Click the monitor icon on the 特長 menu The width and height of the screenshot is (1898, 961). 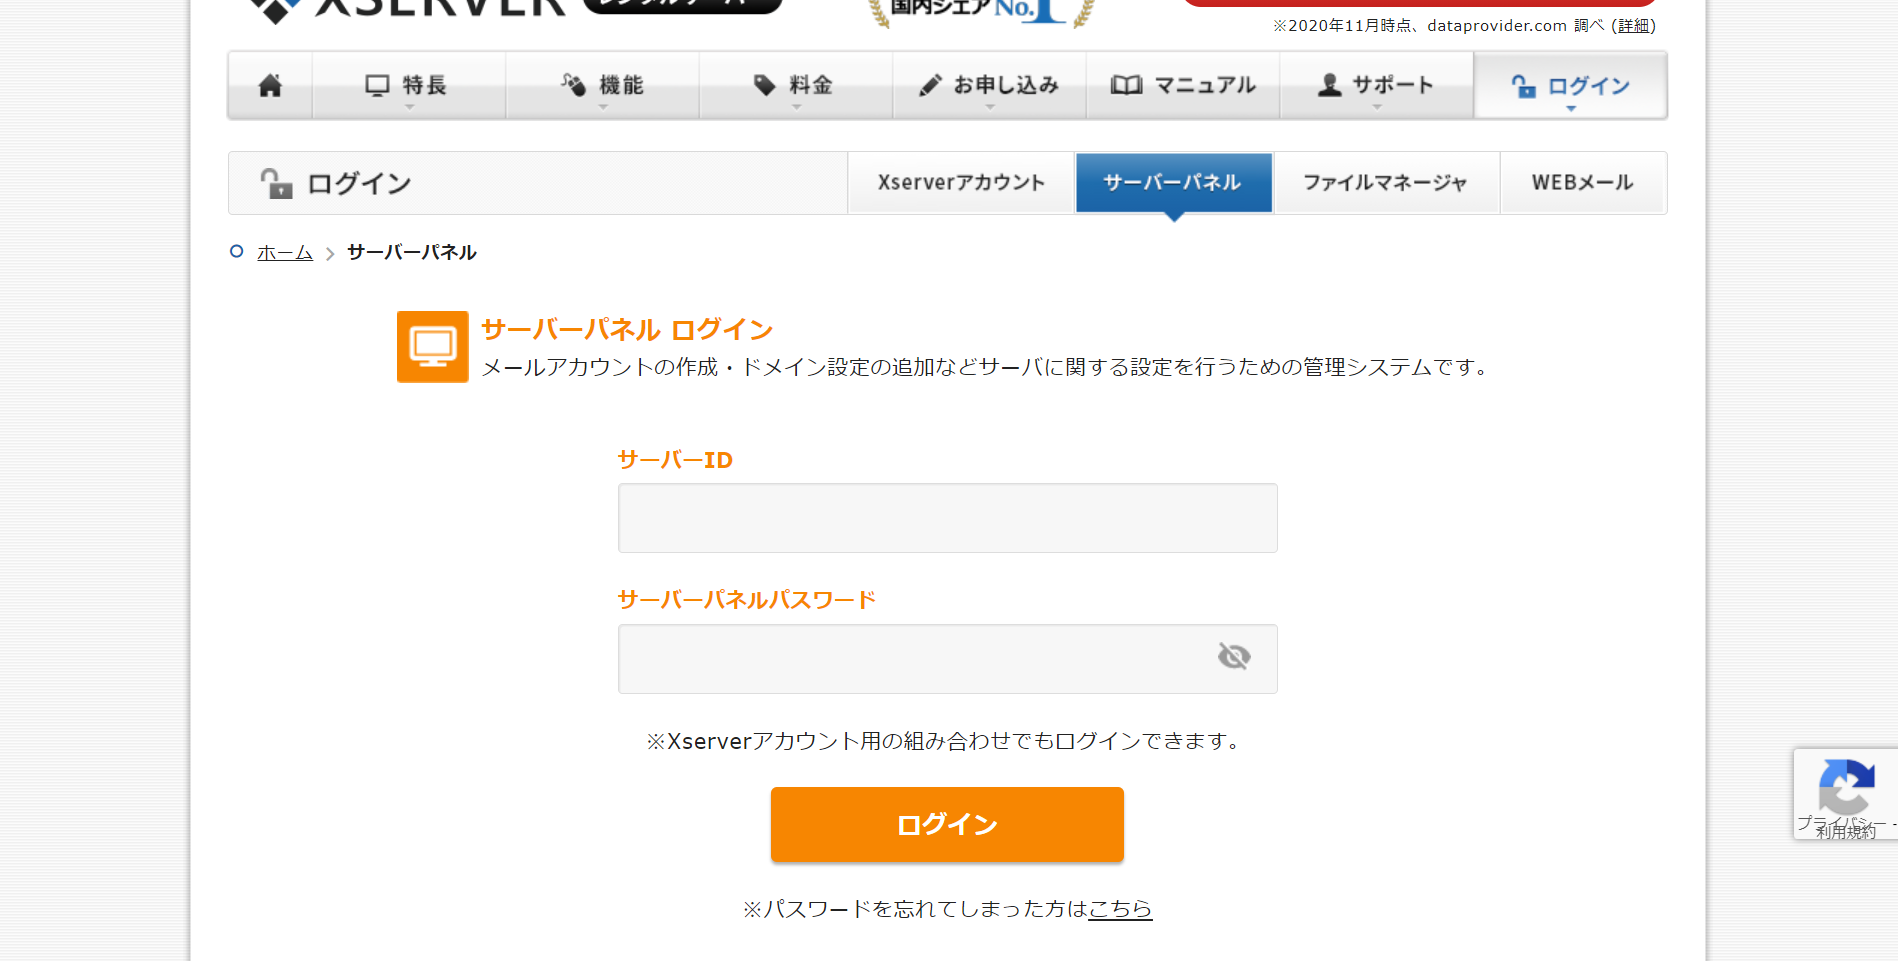(x=377, y=86)
